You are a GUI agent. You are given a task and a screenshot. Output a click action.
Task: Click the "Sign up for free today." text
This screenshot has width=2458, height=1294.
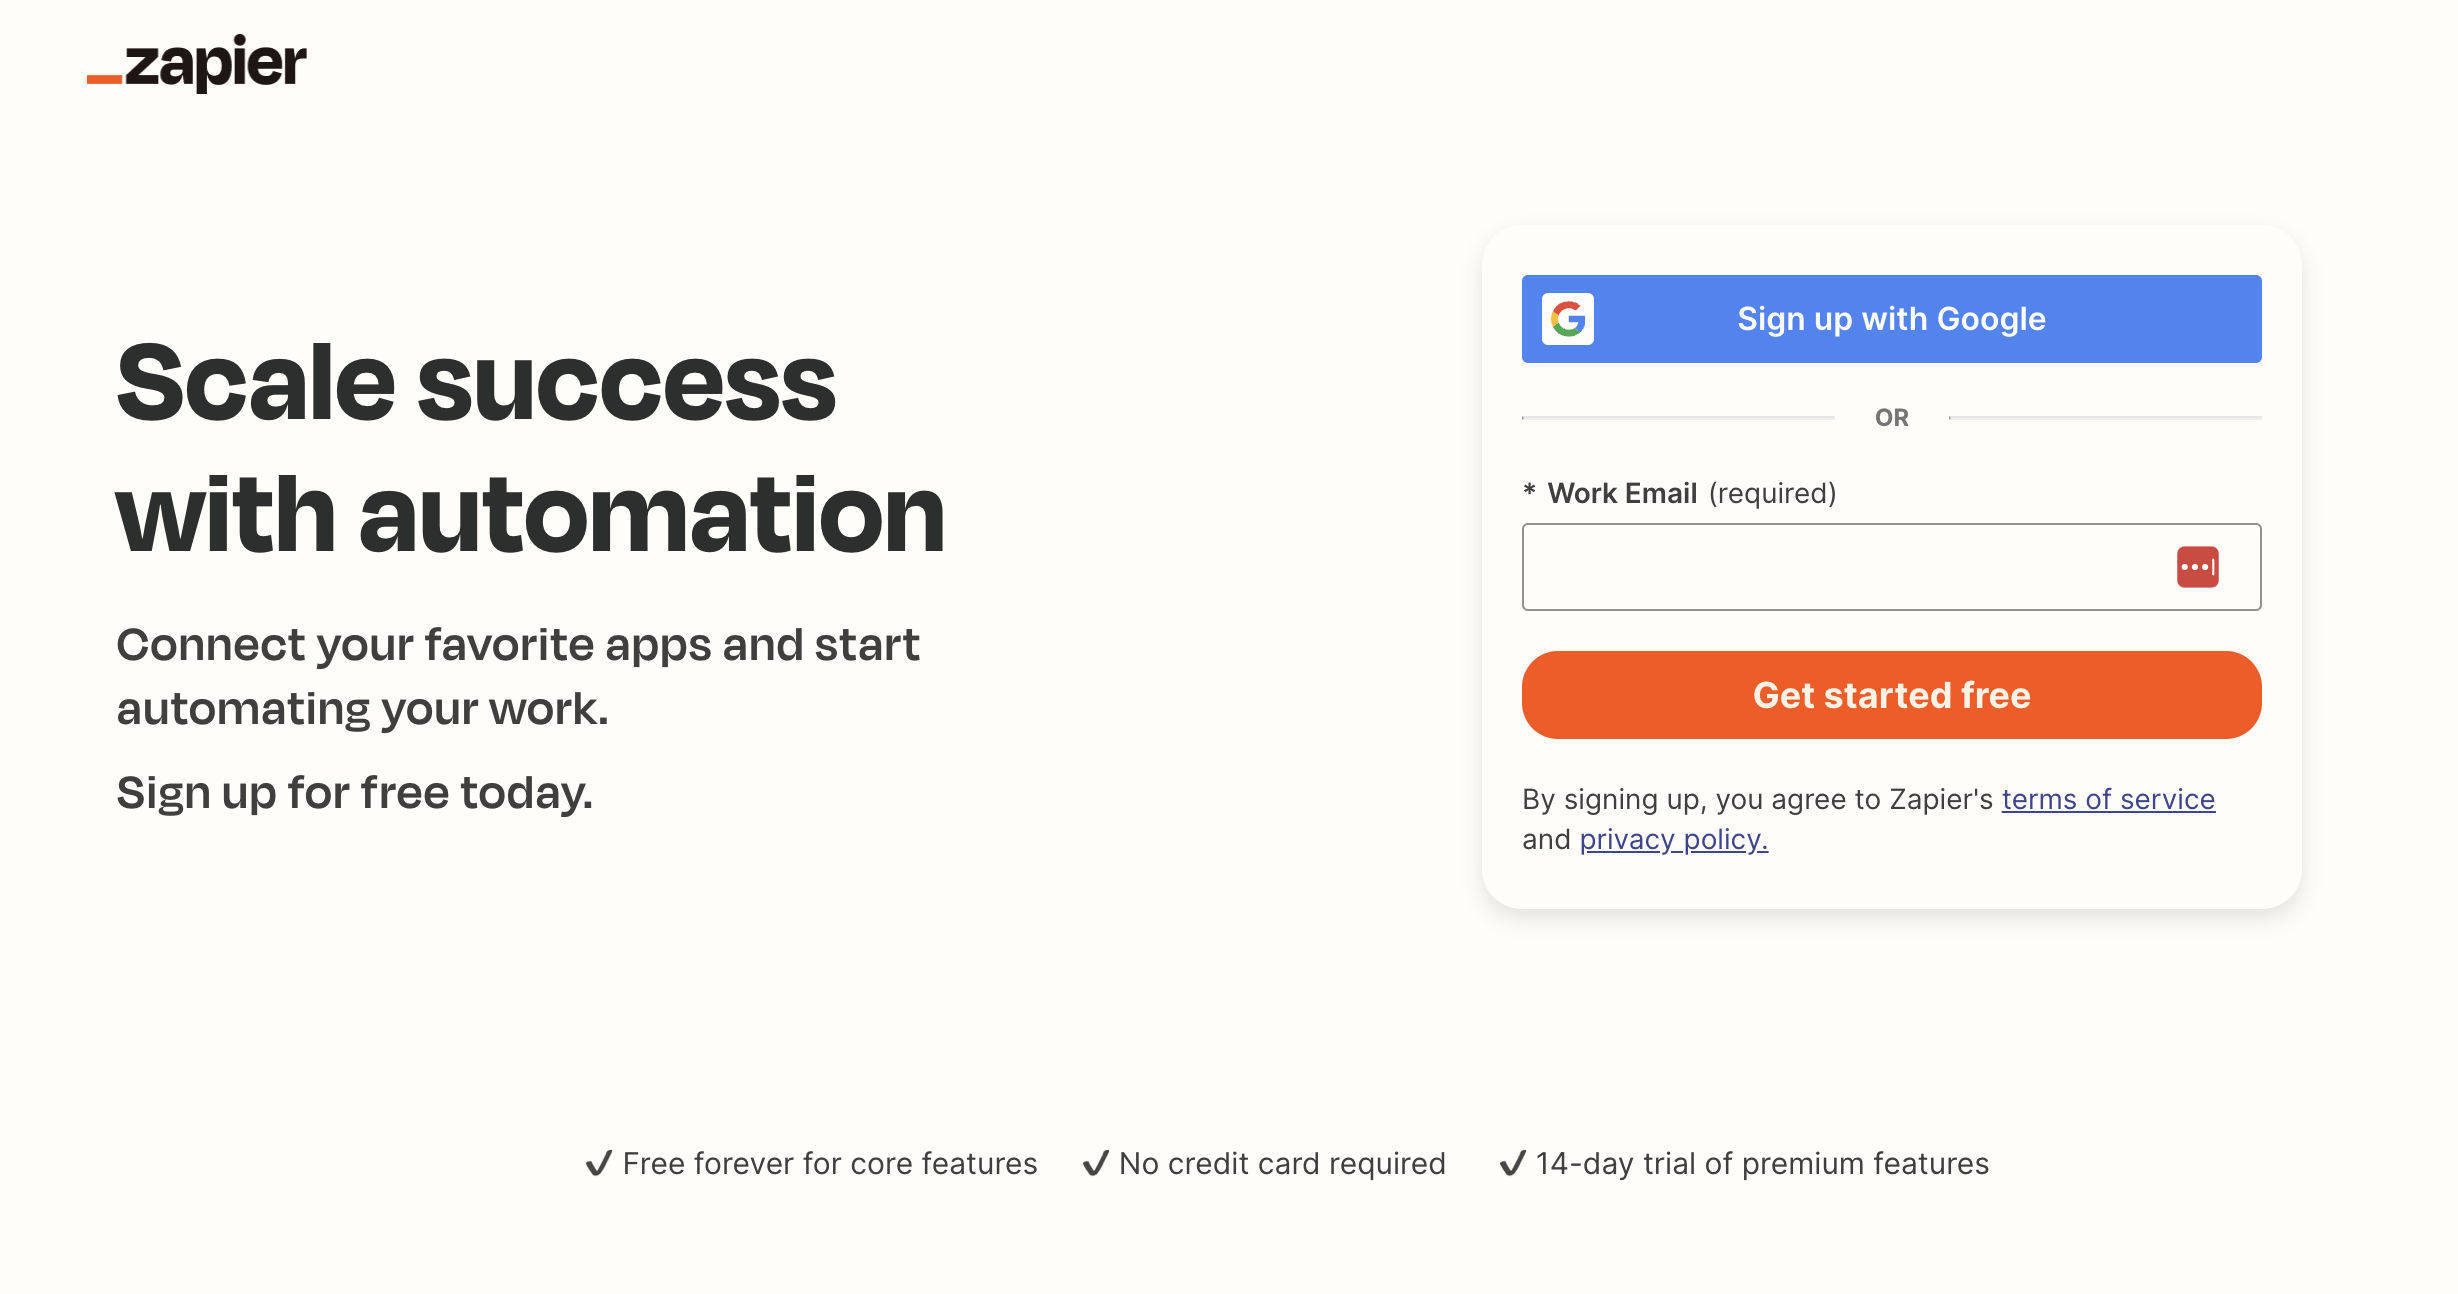(x=355, y=793)
